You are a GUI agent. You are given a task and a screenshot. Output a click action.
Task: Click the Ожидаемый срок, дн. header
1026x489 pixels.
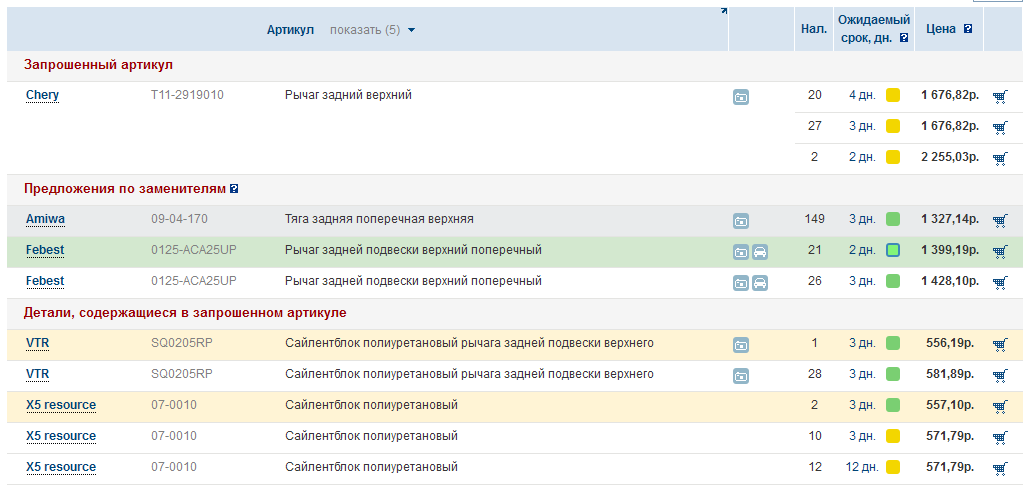[x=874, y=29]
